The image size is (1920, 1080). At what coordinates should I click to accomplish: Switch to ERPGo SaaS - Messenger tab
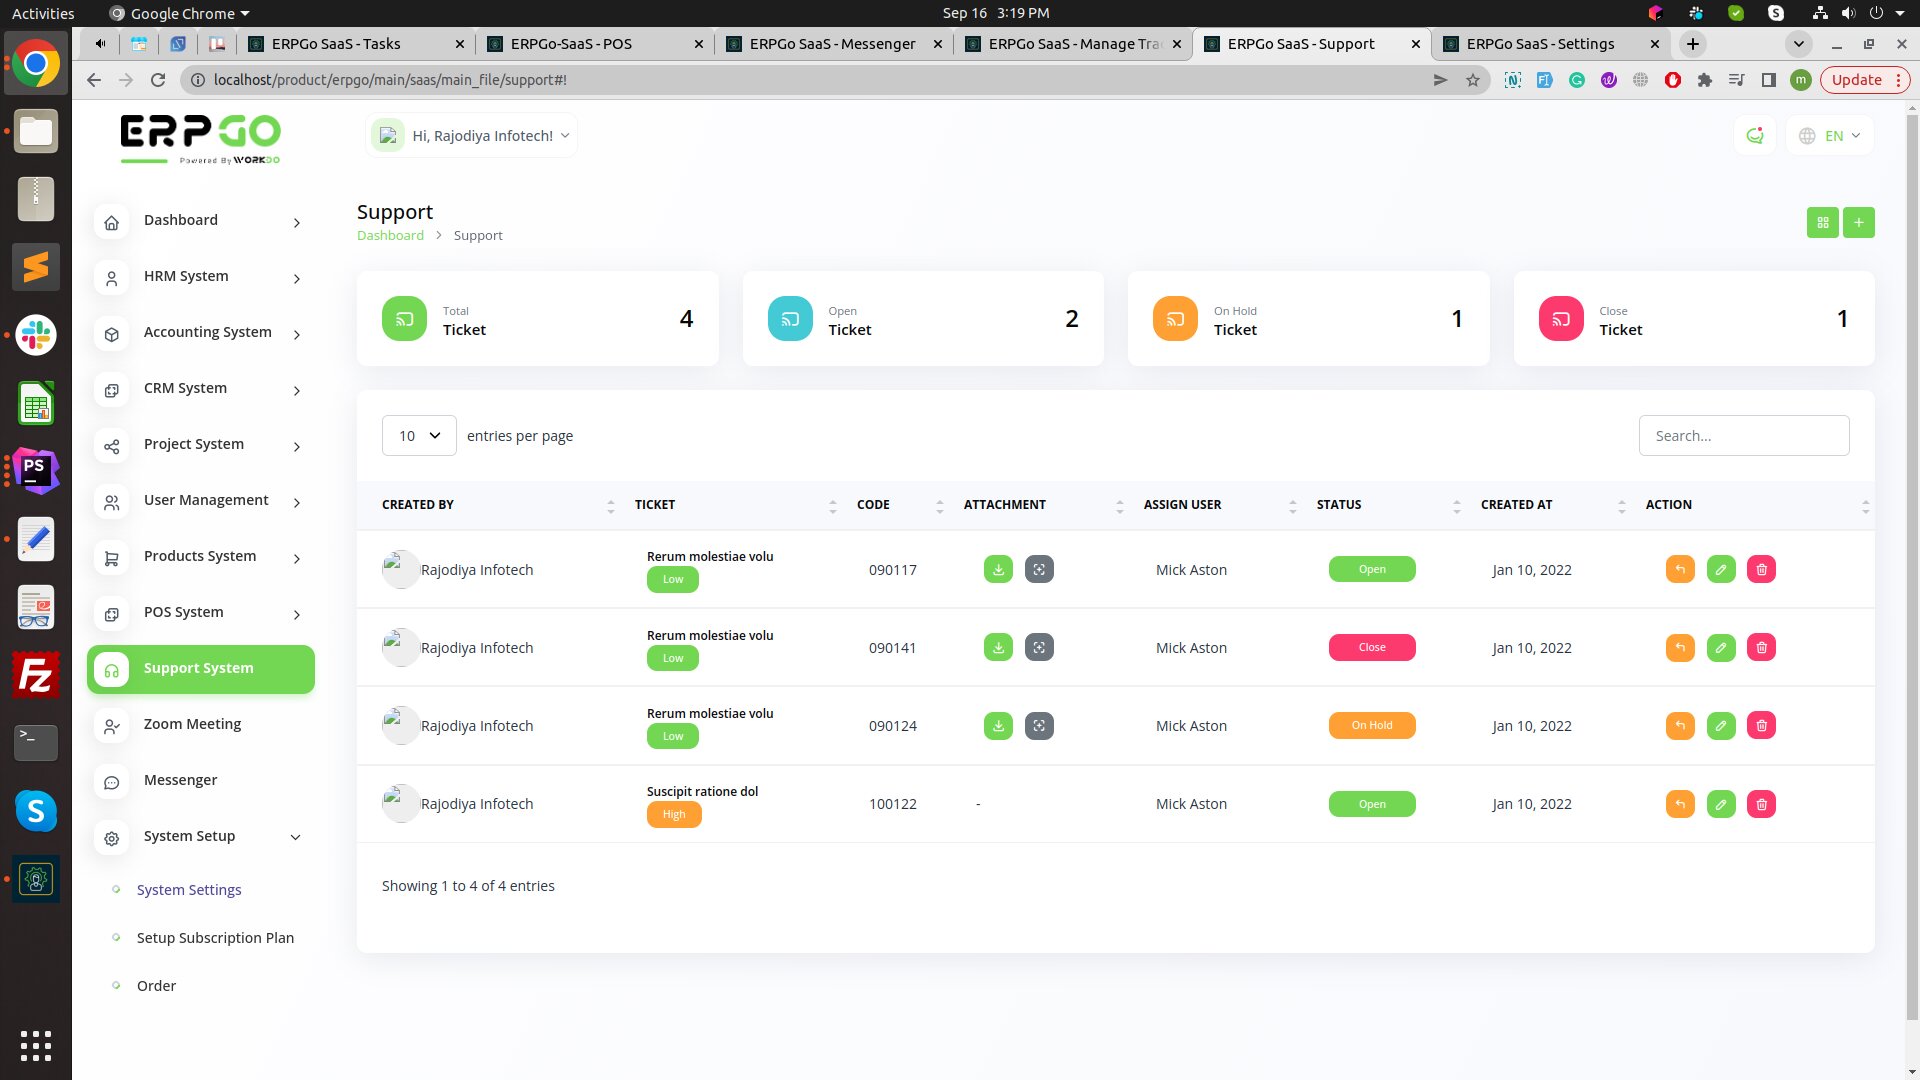pyautogui.click(x=832, y=44)
